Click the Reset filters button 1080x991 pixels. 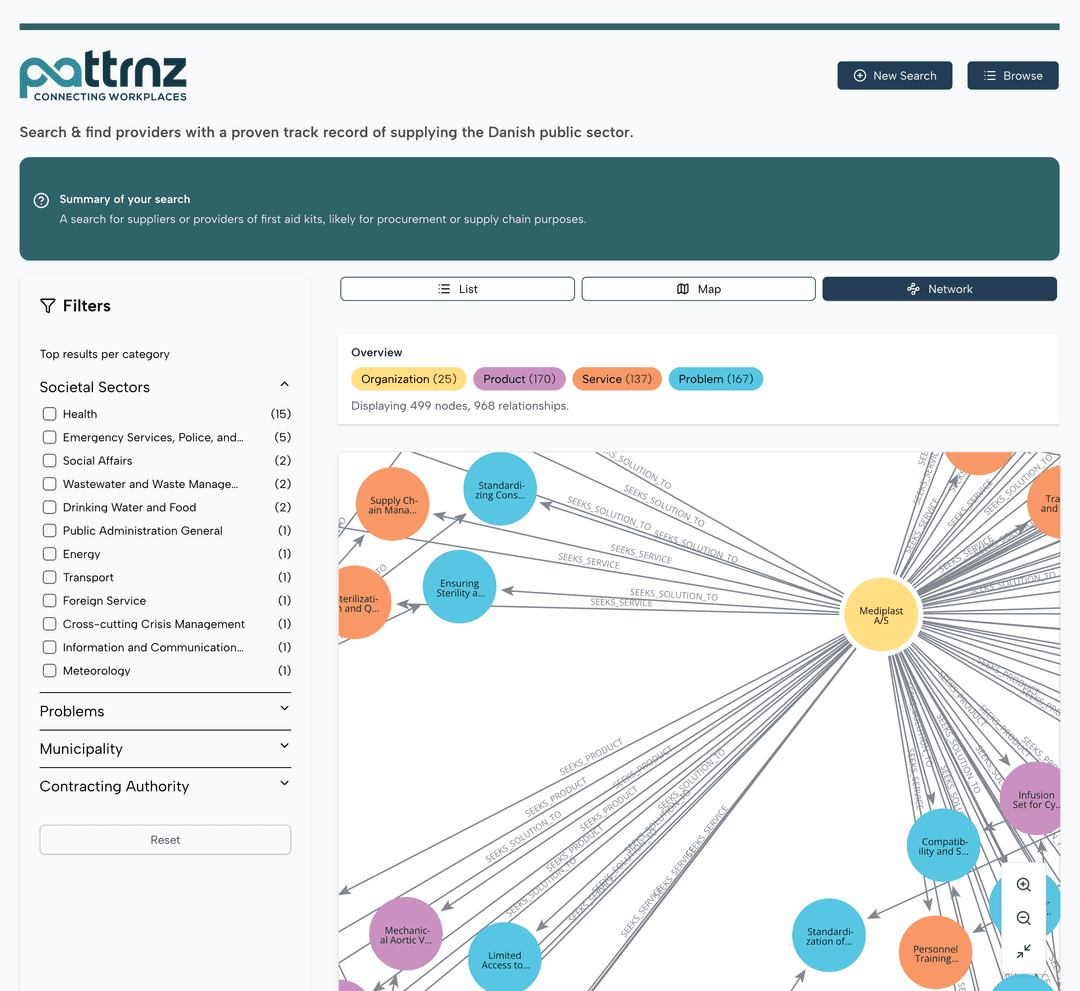click(x=165, y=839)
